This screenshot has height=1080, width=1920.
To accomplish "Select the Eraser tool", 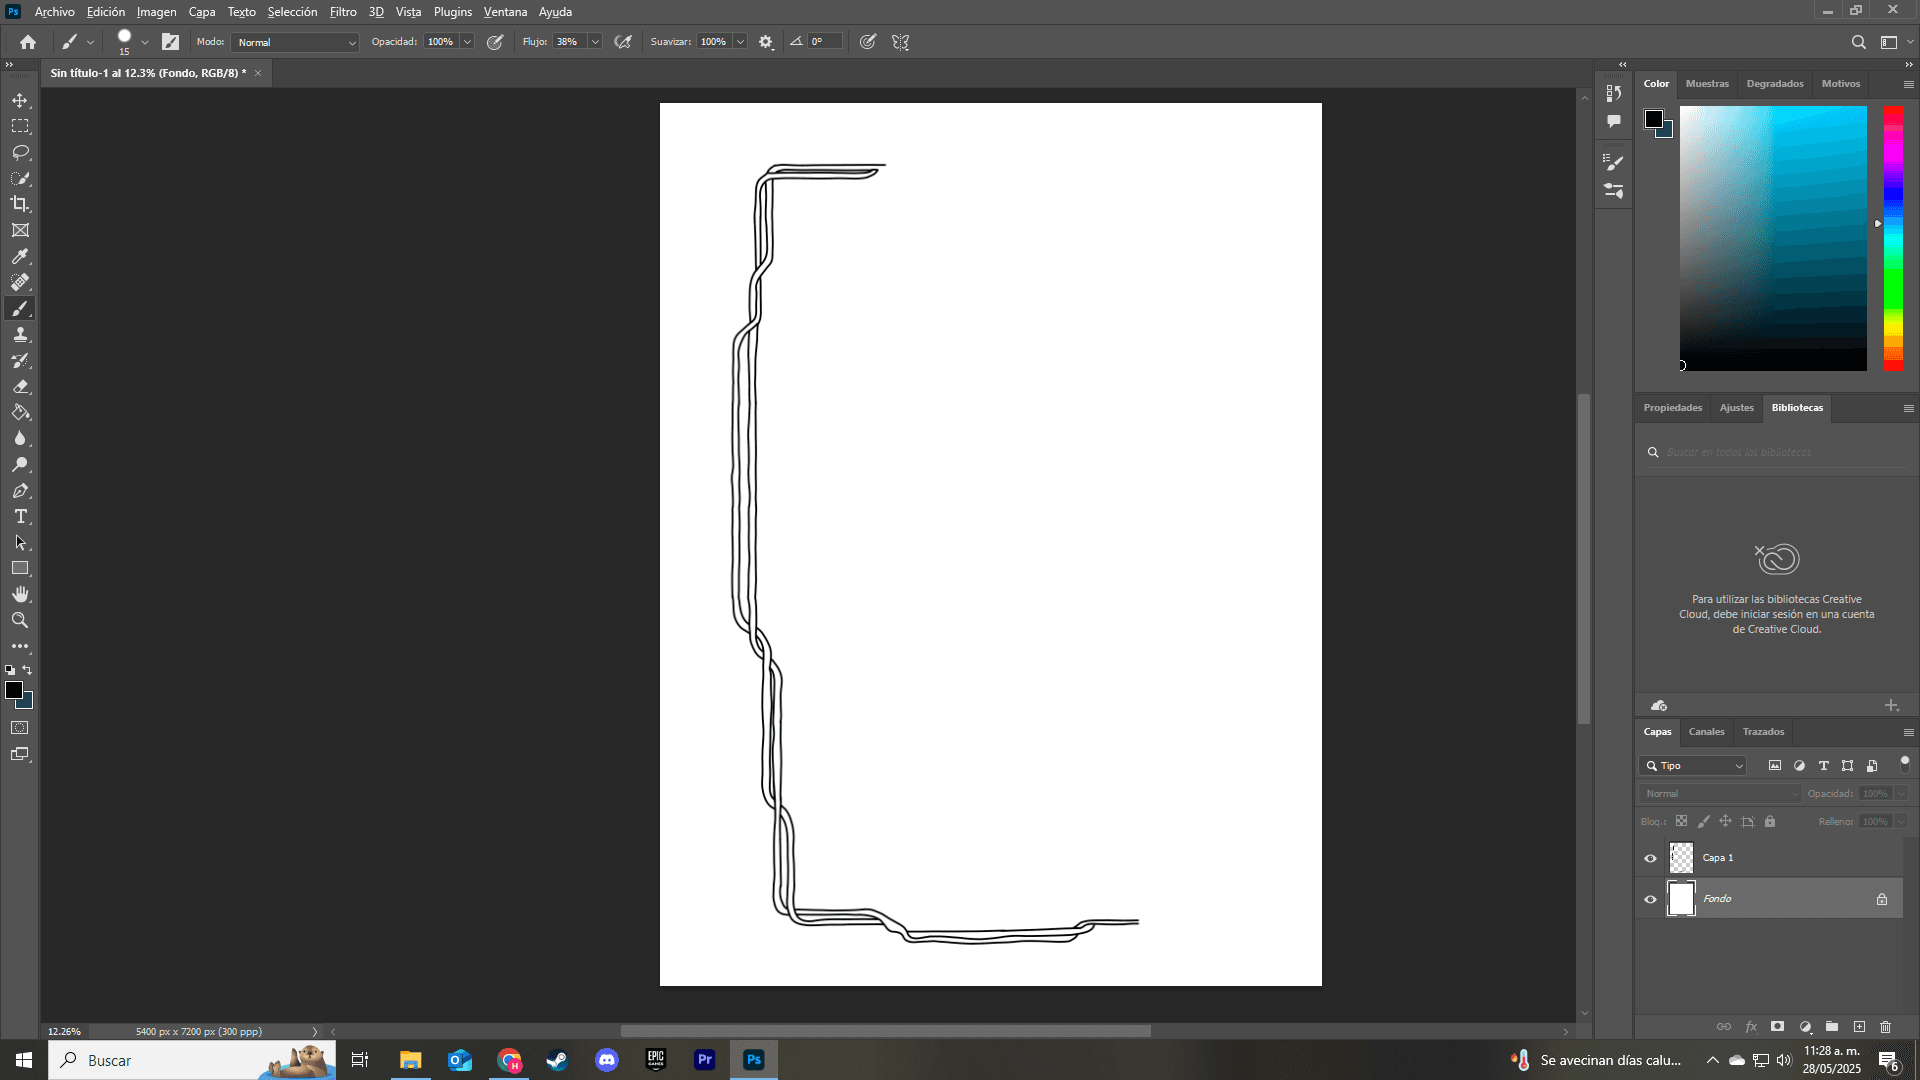I will (20, 387).
